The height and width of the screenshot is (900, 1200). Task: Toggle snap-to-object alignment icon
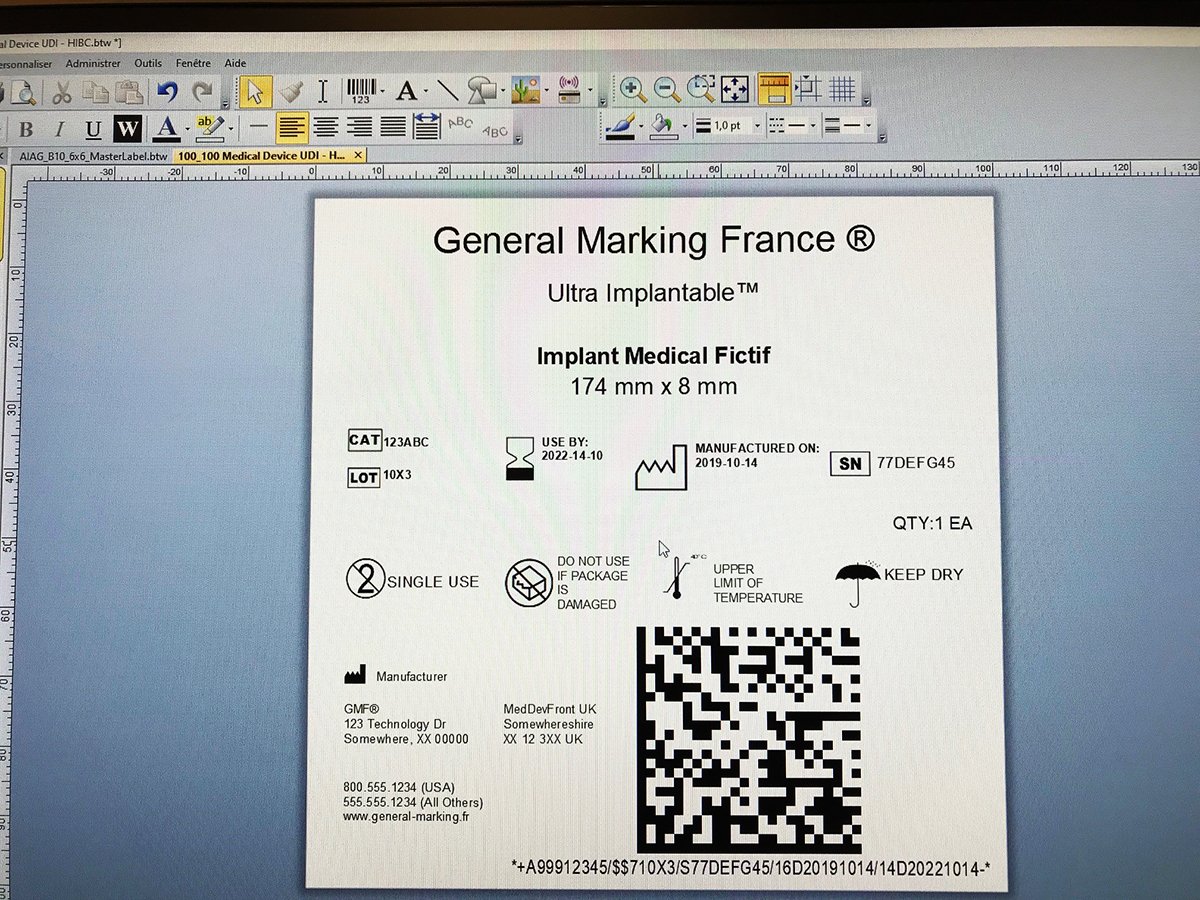pos(808,89)
